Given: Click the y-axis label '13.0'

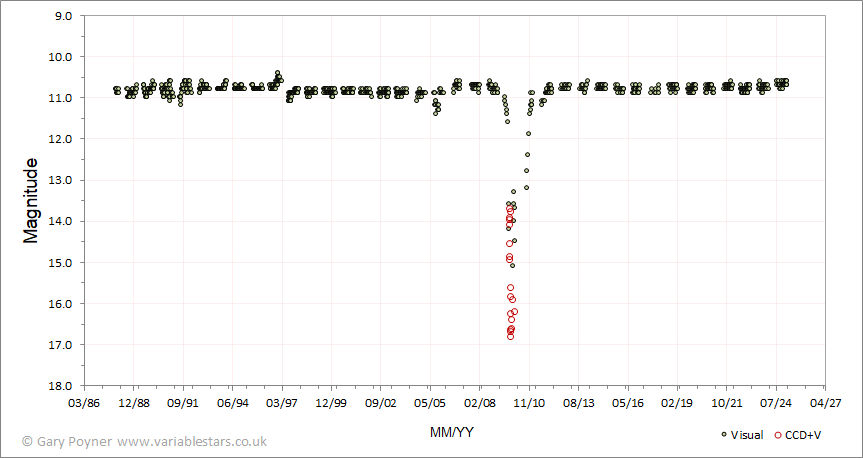Looking at the screenshot, I should click(63, 180).
